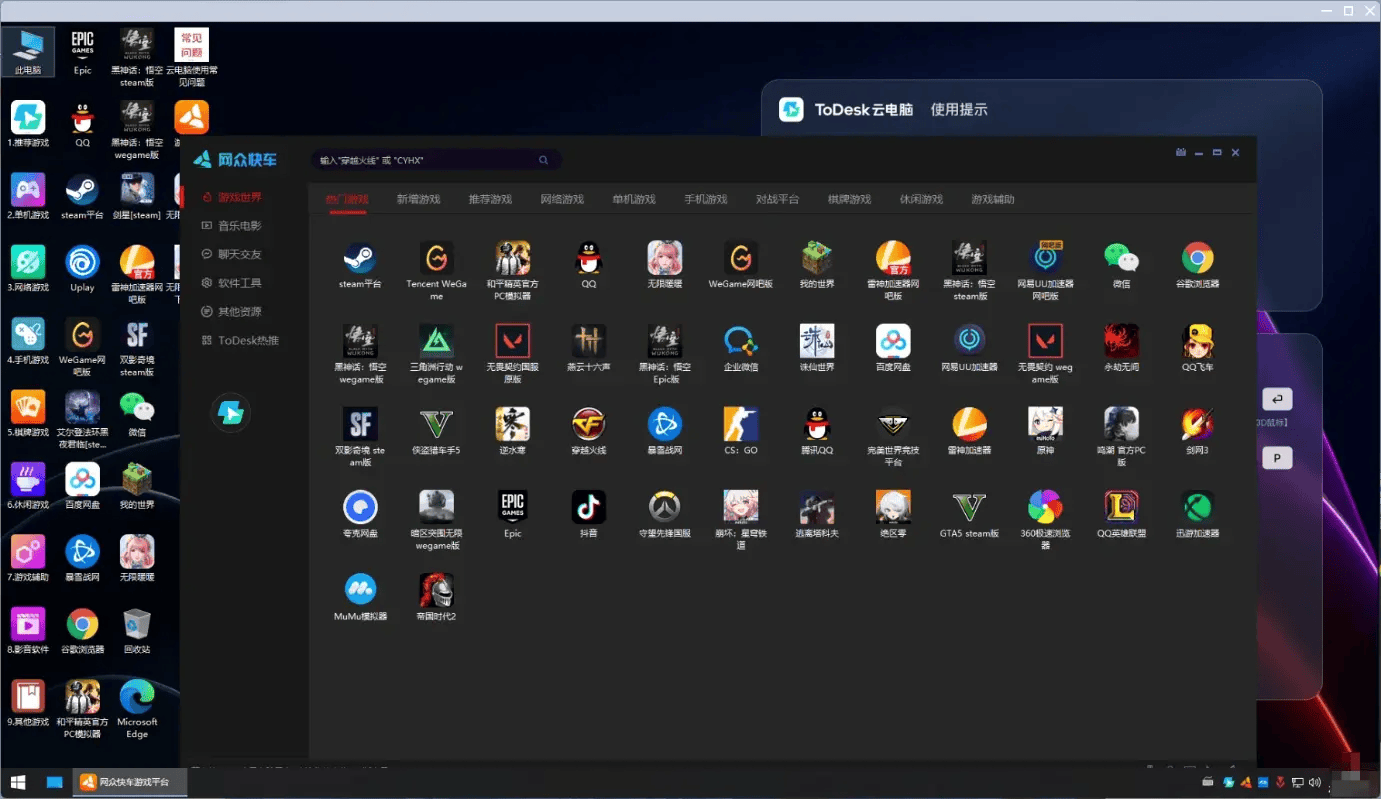Open 无畏契约国服原版 icon
This screenshot has height=799, width=1381.
[x=512, y=342]
